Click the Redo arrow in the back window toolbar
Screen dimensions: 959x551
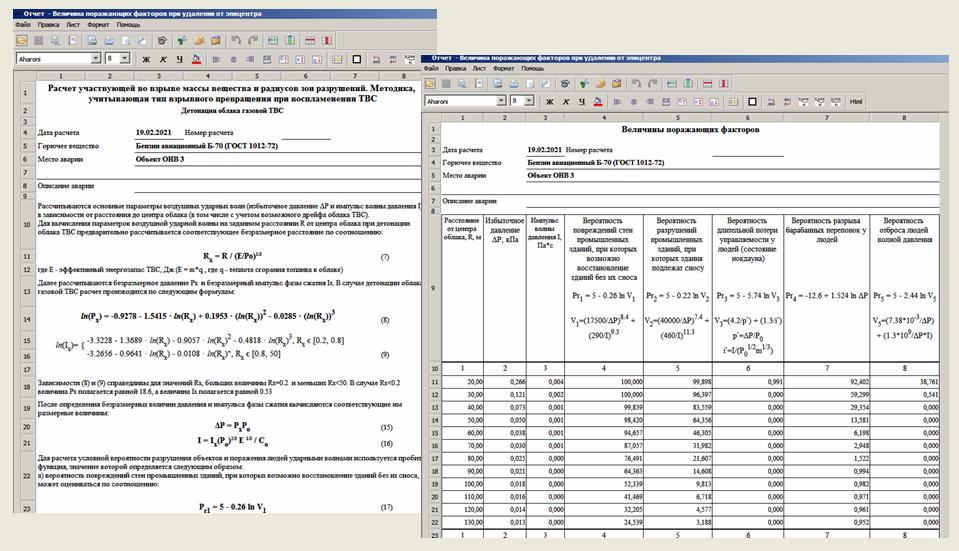pyautogui.click(x=253, y=41)
